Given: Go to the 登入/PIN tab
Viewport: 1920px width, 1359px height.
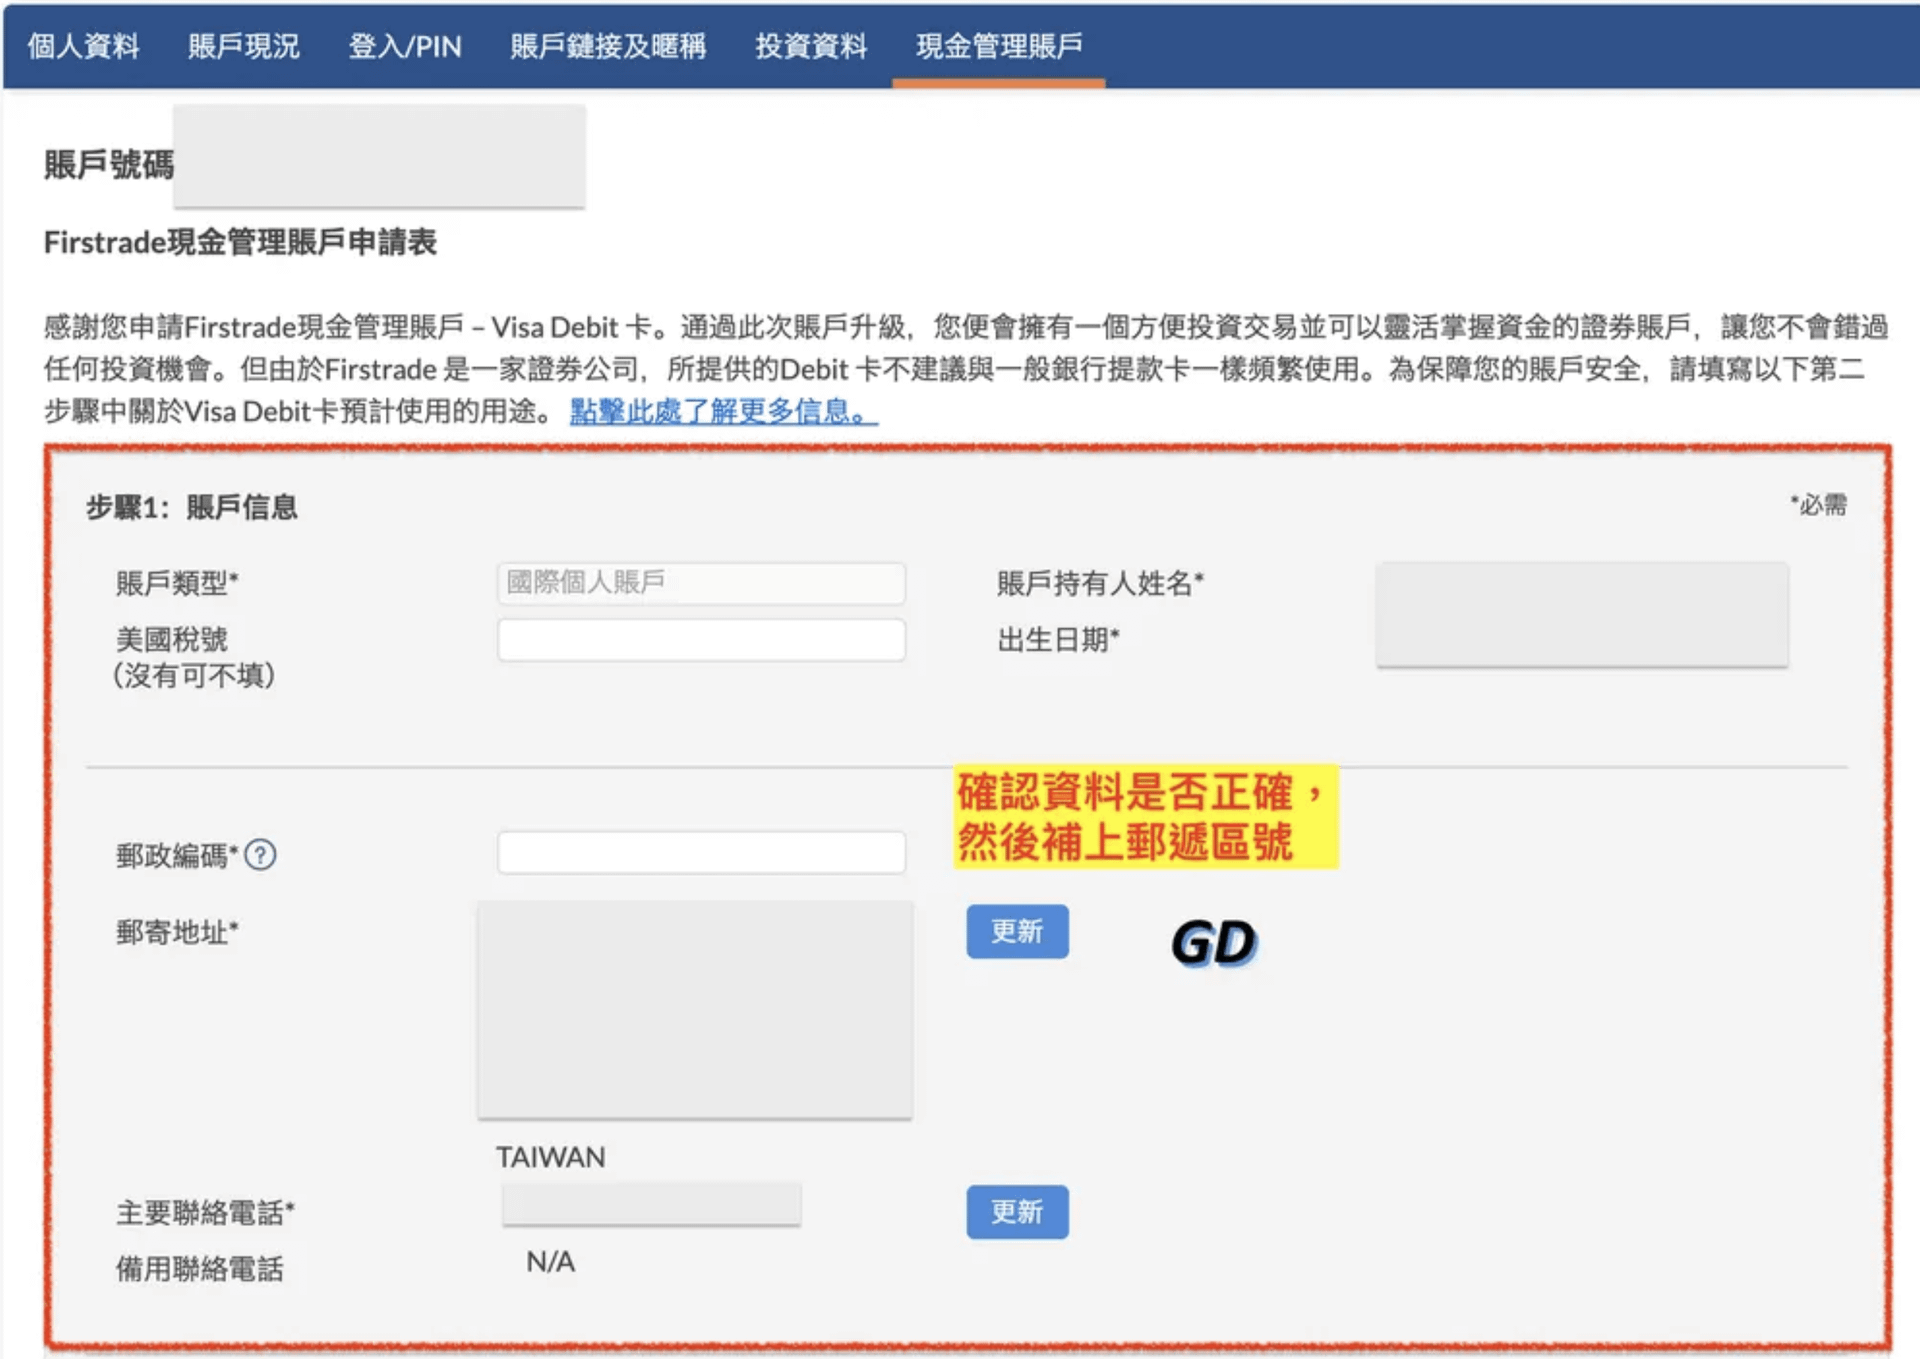Looking at the screenshot, I should [405, 46].
